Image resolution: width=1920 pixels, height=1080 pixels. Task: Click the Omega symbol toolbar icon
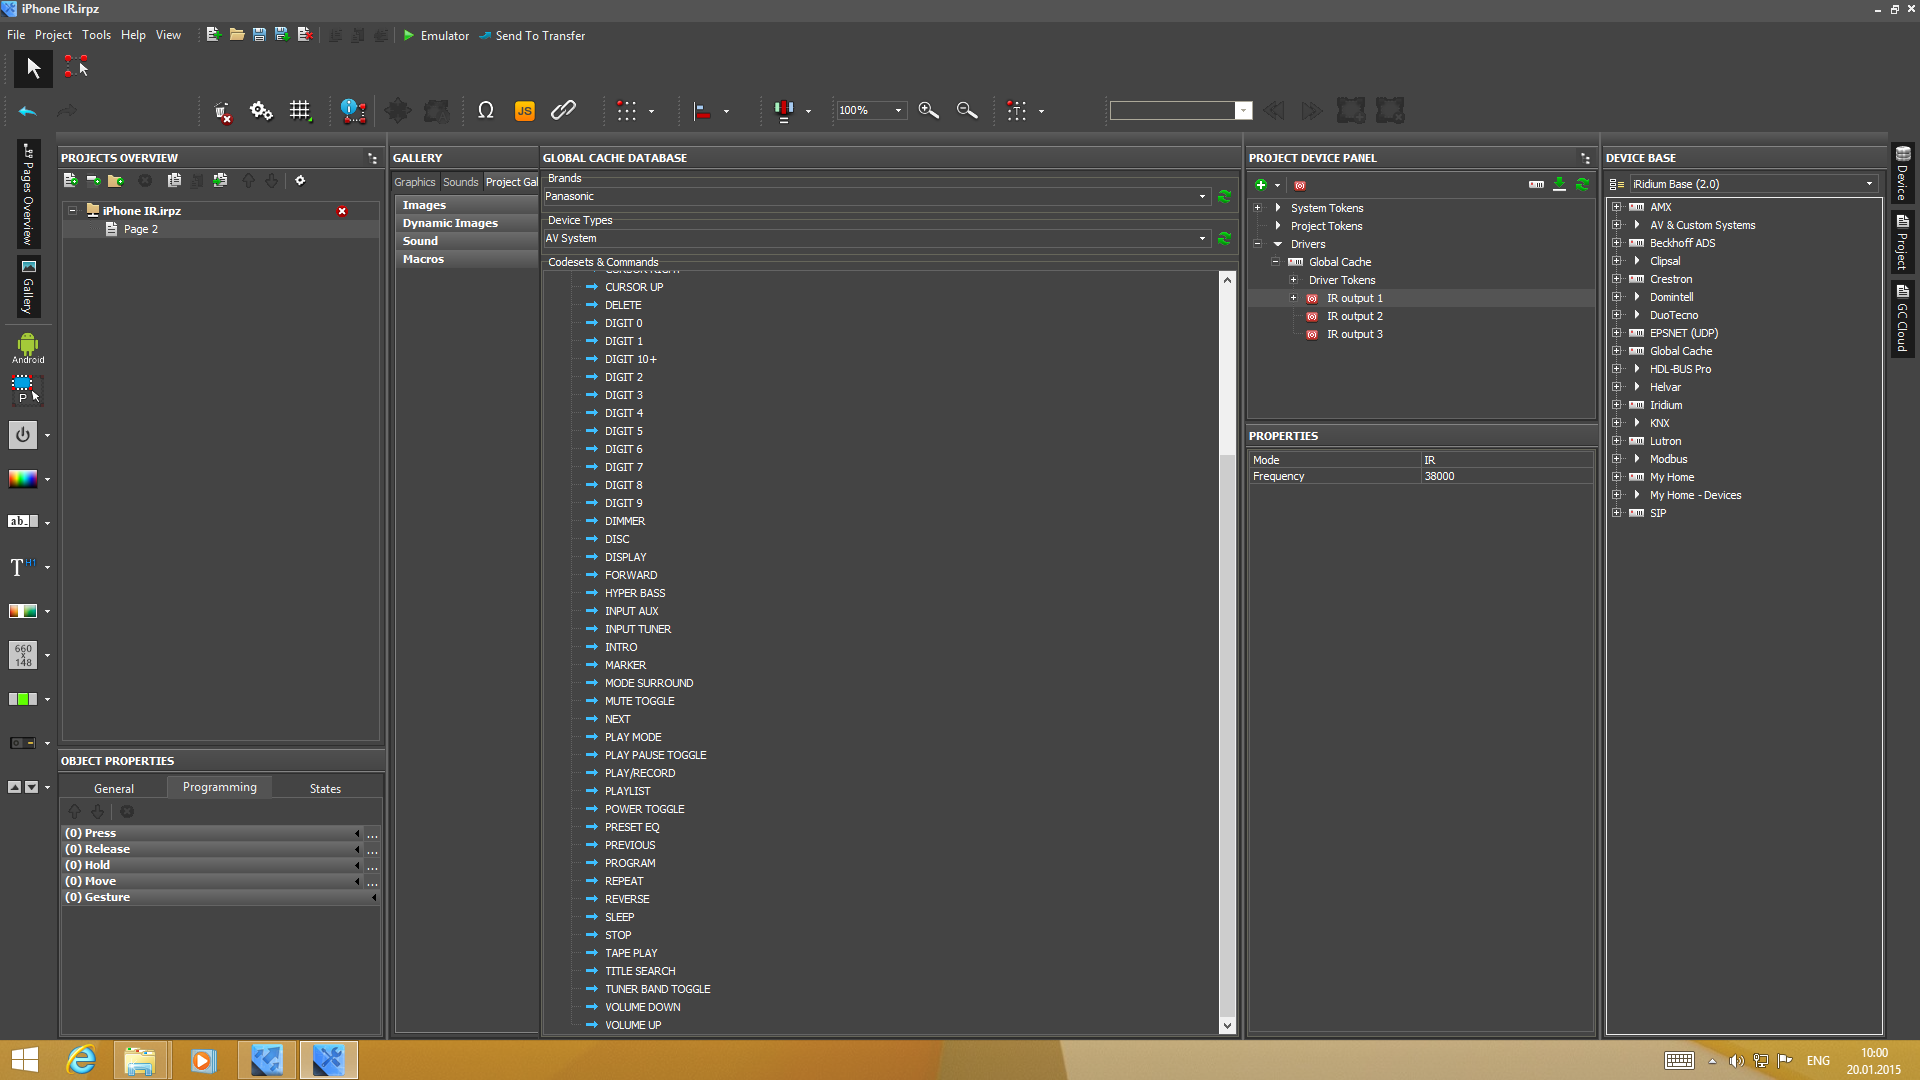[486, 111]
